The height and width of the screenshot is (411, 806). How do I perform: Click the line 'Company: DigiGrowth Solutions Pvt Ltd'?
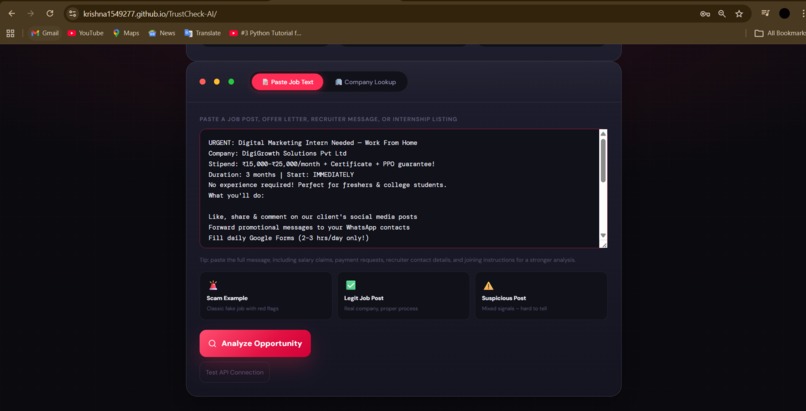[x=278, y=153]
